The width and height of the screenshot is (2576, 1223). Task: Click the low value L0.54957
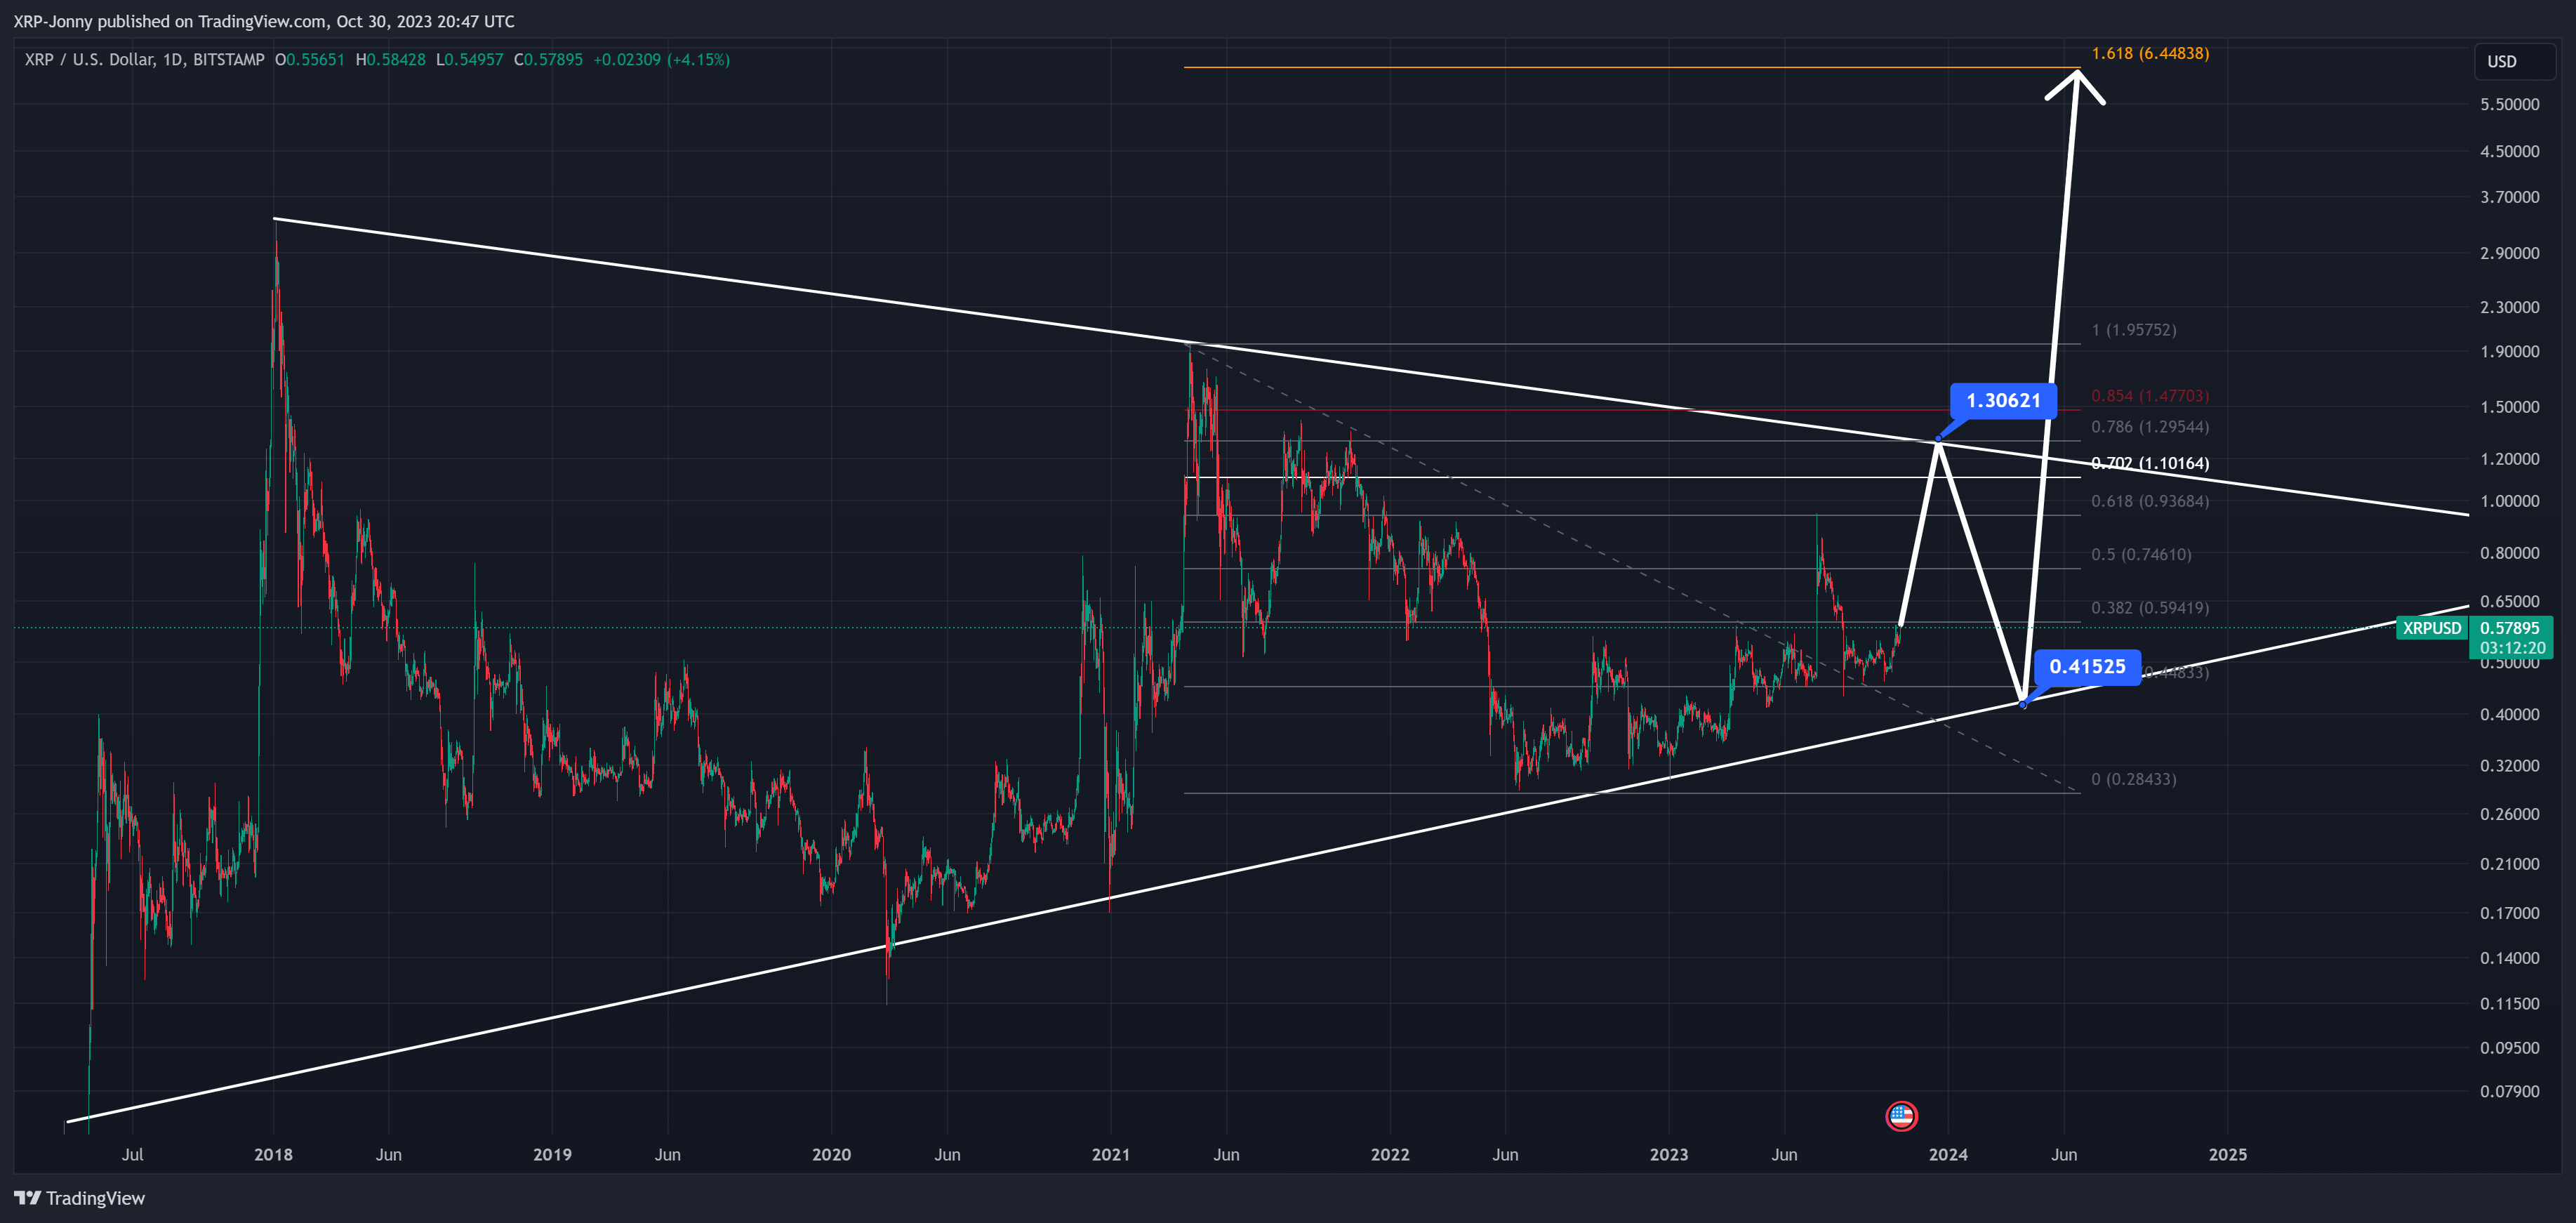click(x=470, y=60)
